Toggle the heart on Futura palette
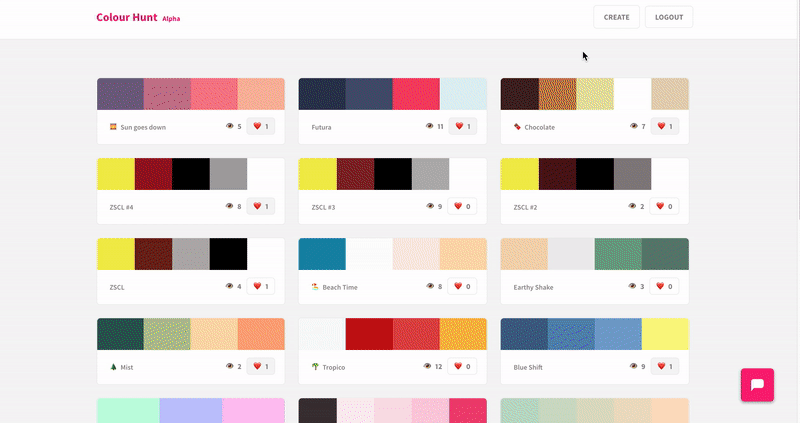Viewport: 800px width, 423px height. pyautogui.click(x=463, y=126)
